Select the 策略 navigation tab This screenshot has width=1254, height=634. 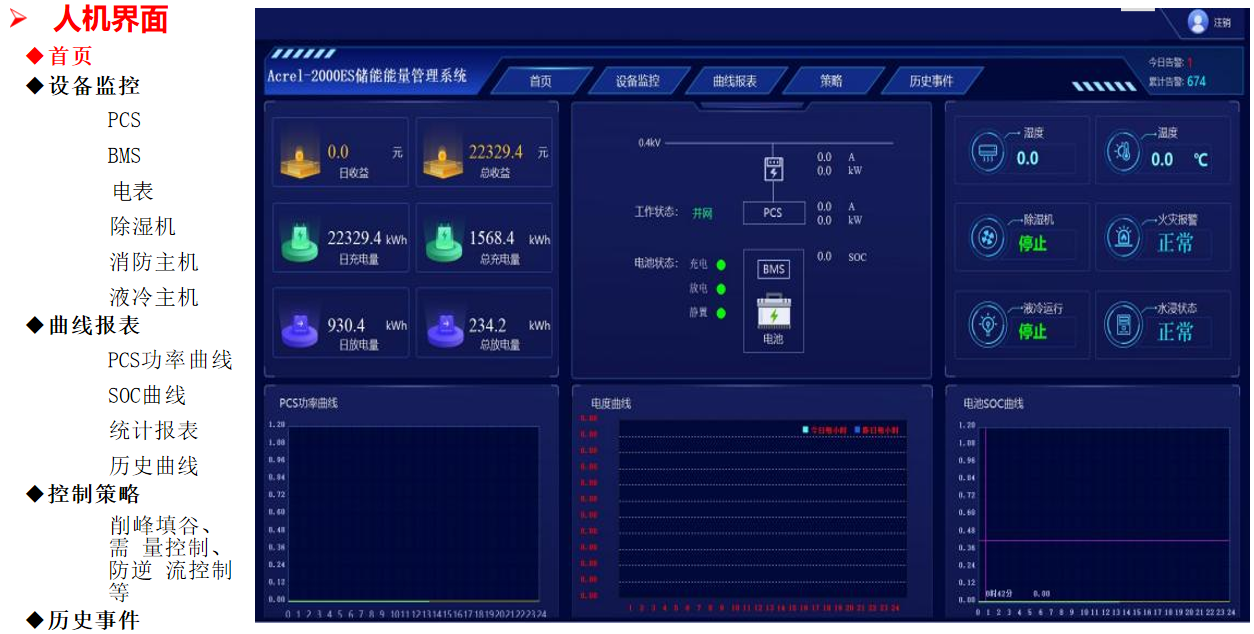[x=831, y=81]
